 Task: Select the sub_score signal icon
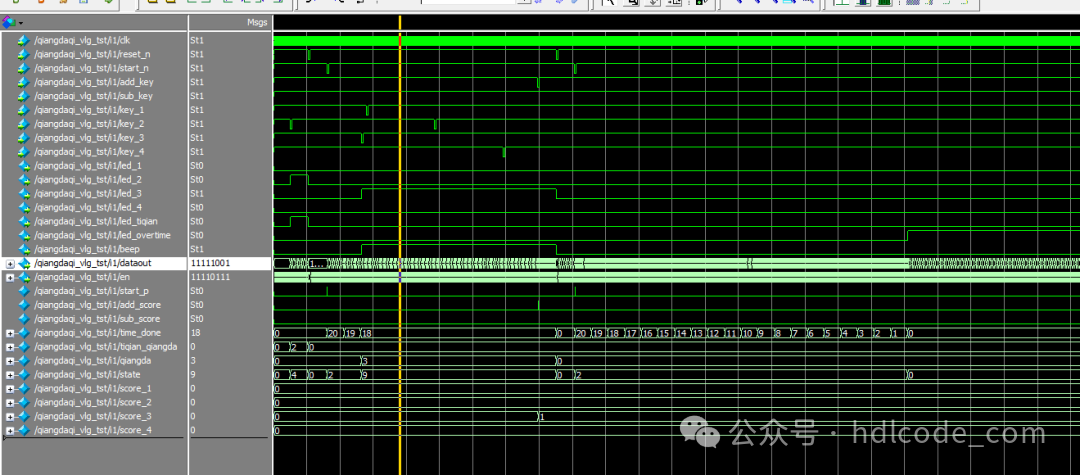(x=24, y=319)
